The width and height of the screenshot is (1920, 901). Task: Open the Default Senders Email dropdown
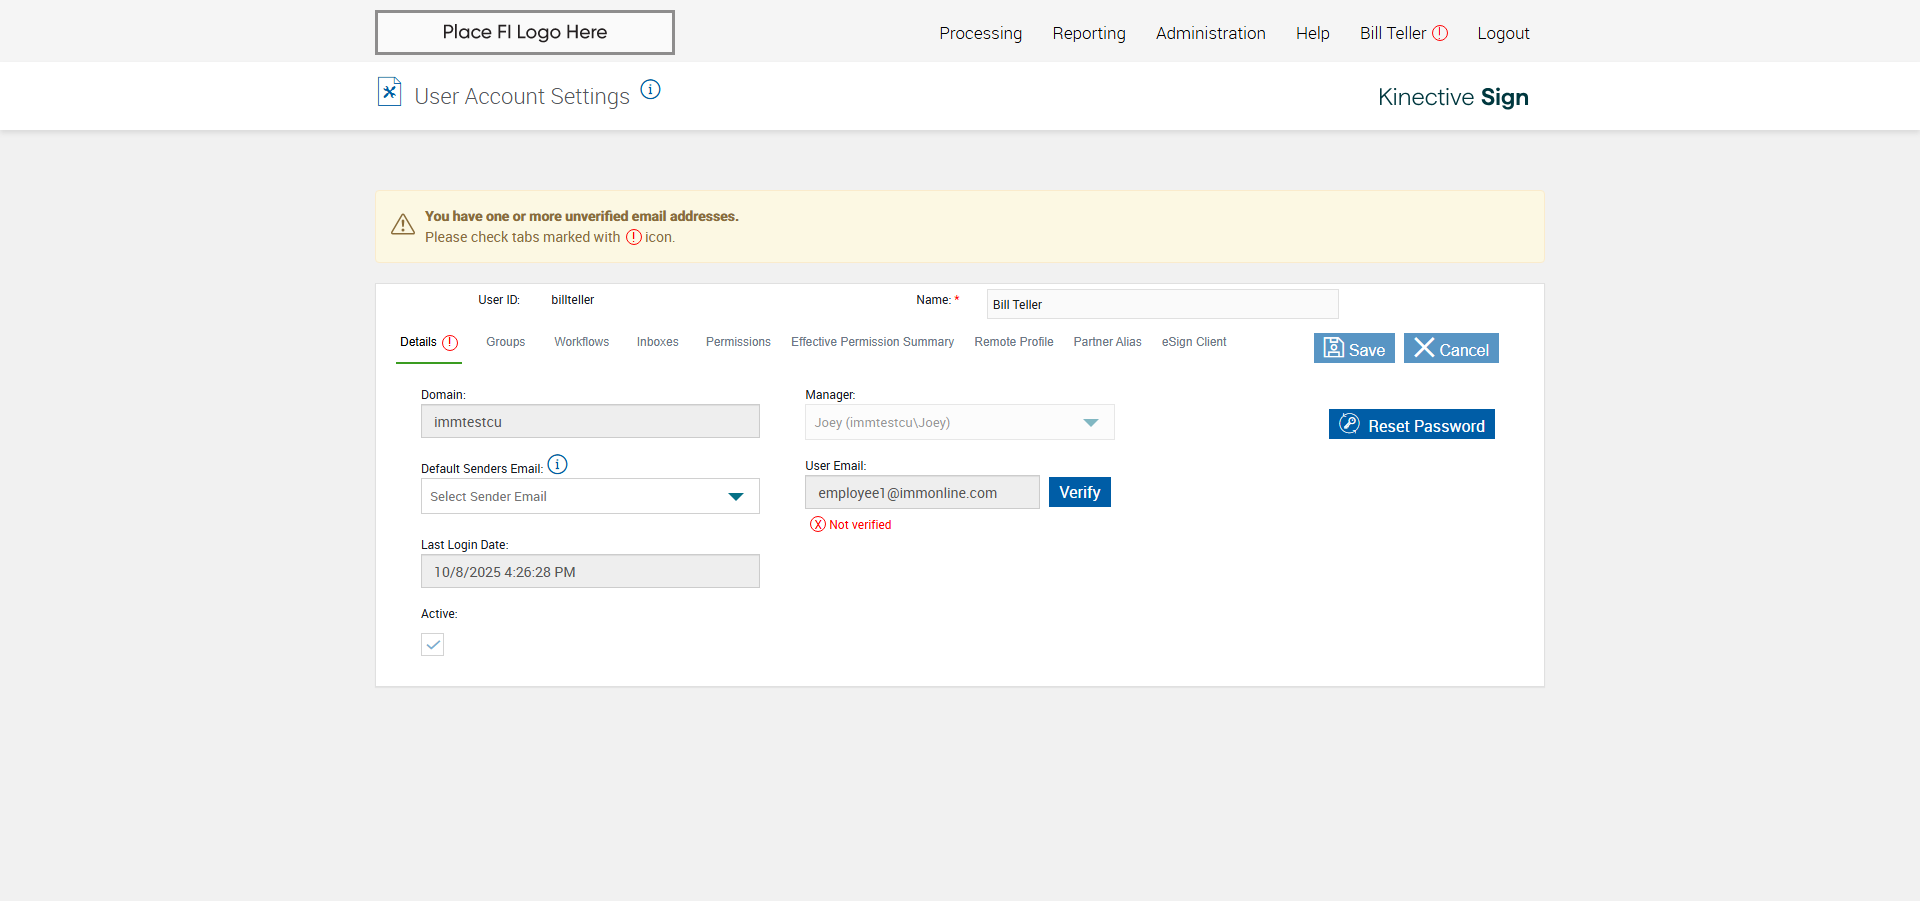pyautogui.click(x=590, y=497)
